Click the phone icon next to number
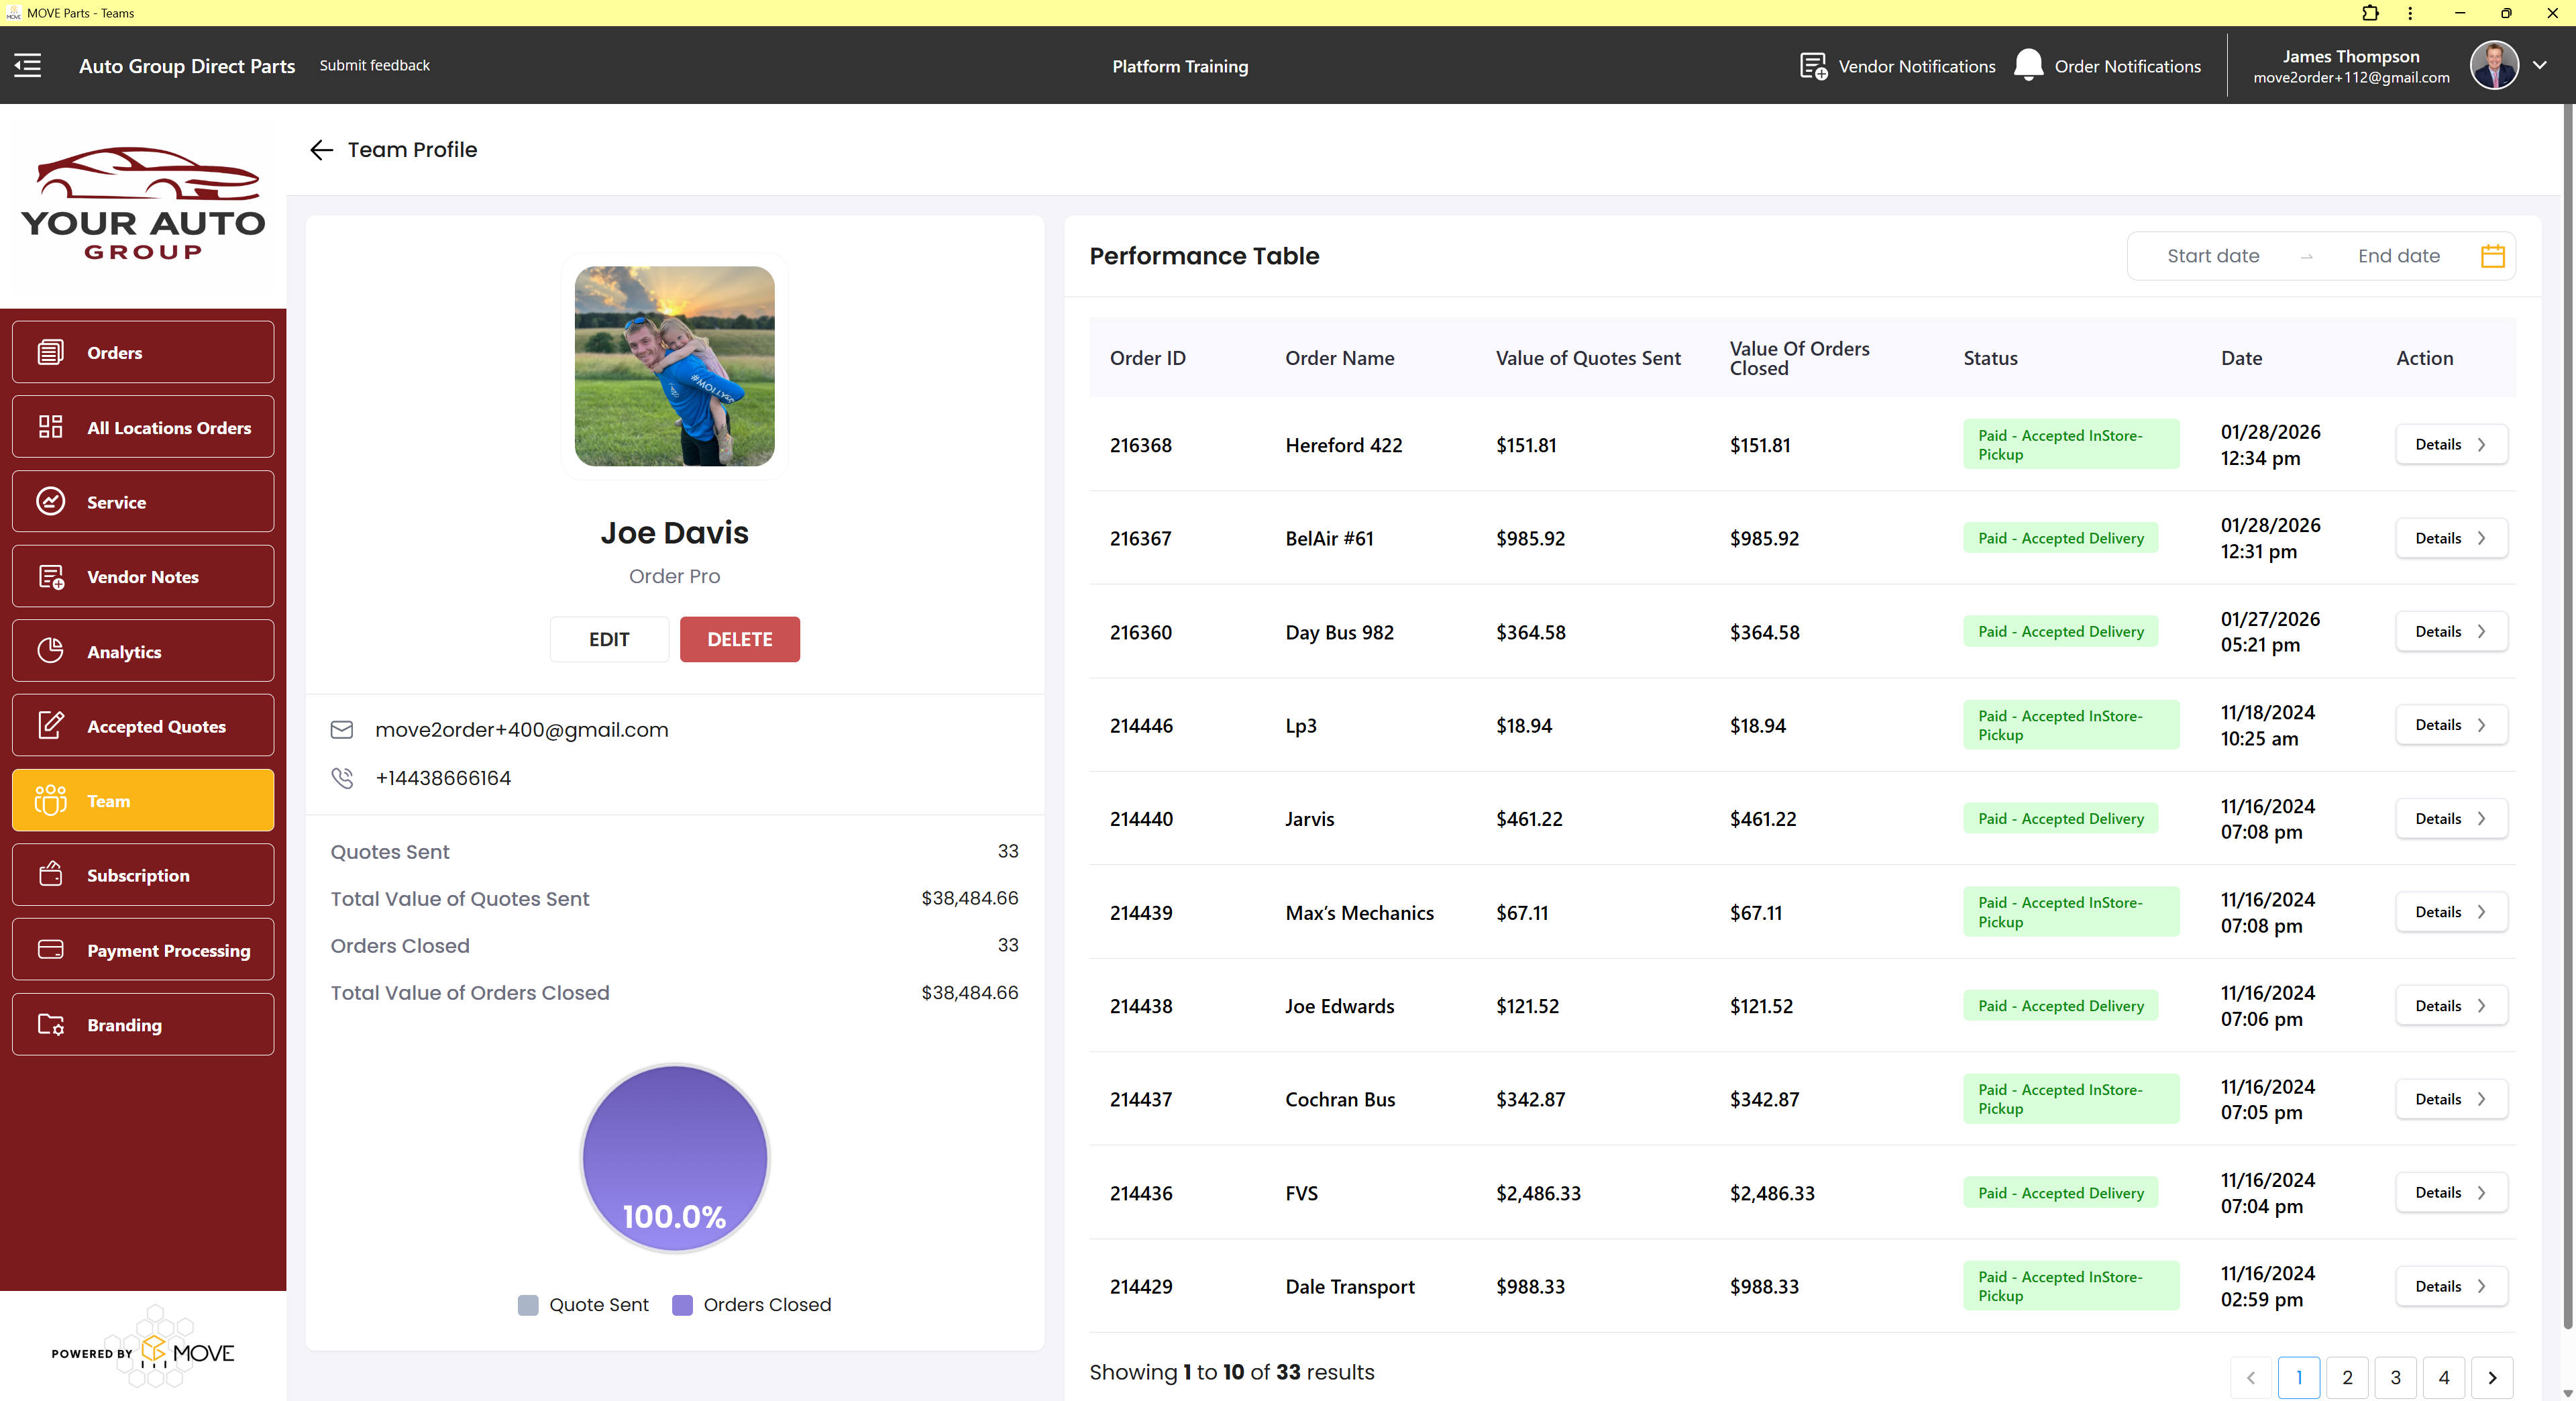The height and width of the screenshot is (1401, 2576). pyautogui.click(x=342, y=778)
